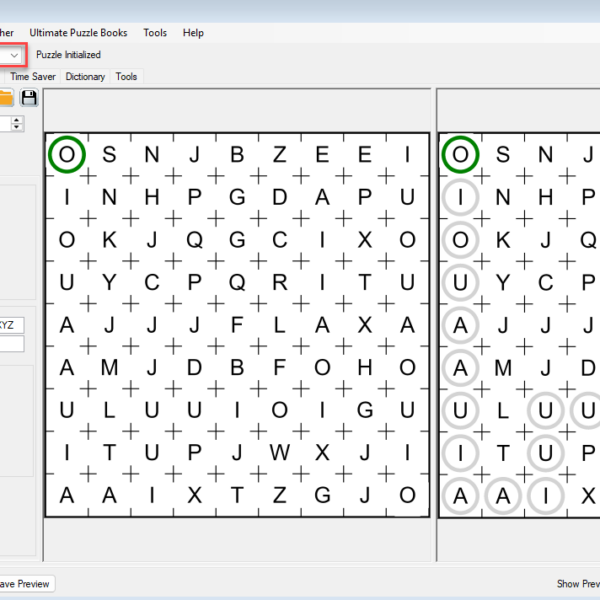Click the floppy disk save icon
Image resolution: width=600 pixels, height=600 pixels.
(x=29, y=97)
